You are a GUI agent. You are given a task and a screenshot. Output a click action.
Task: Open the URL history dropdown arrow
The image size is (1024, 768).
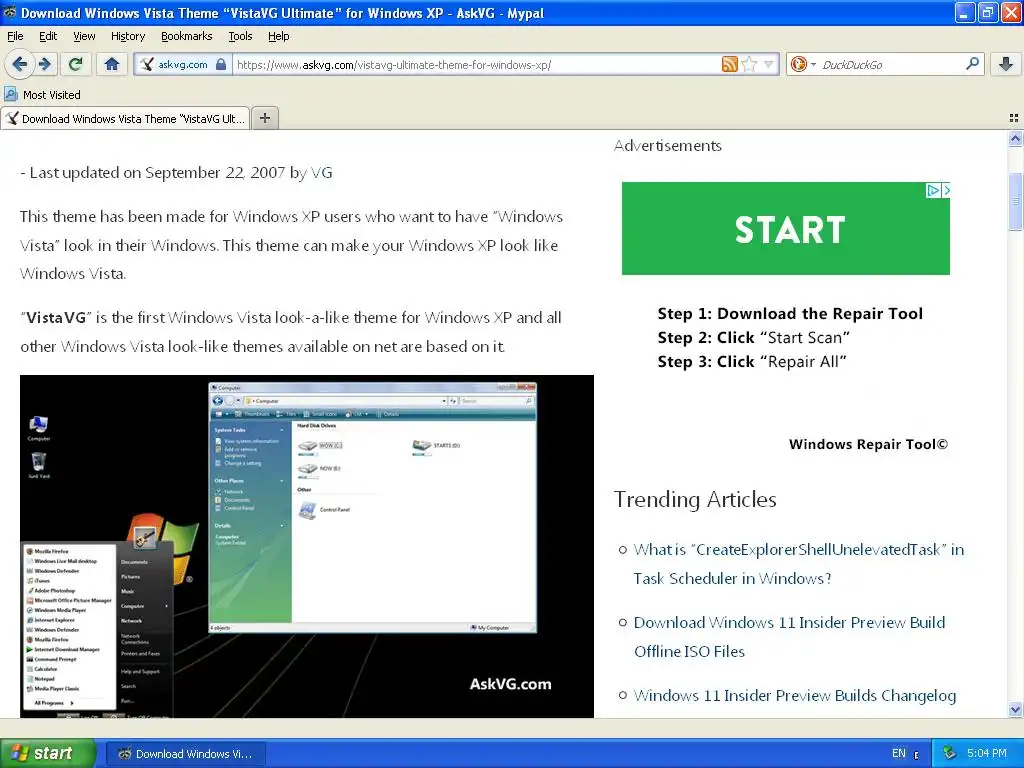(x=769, y=64)
